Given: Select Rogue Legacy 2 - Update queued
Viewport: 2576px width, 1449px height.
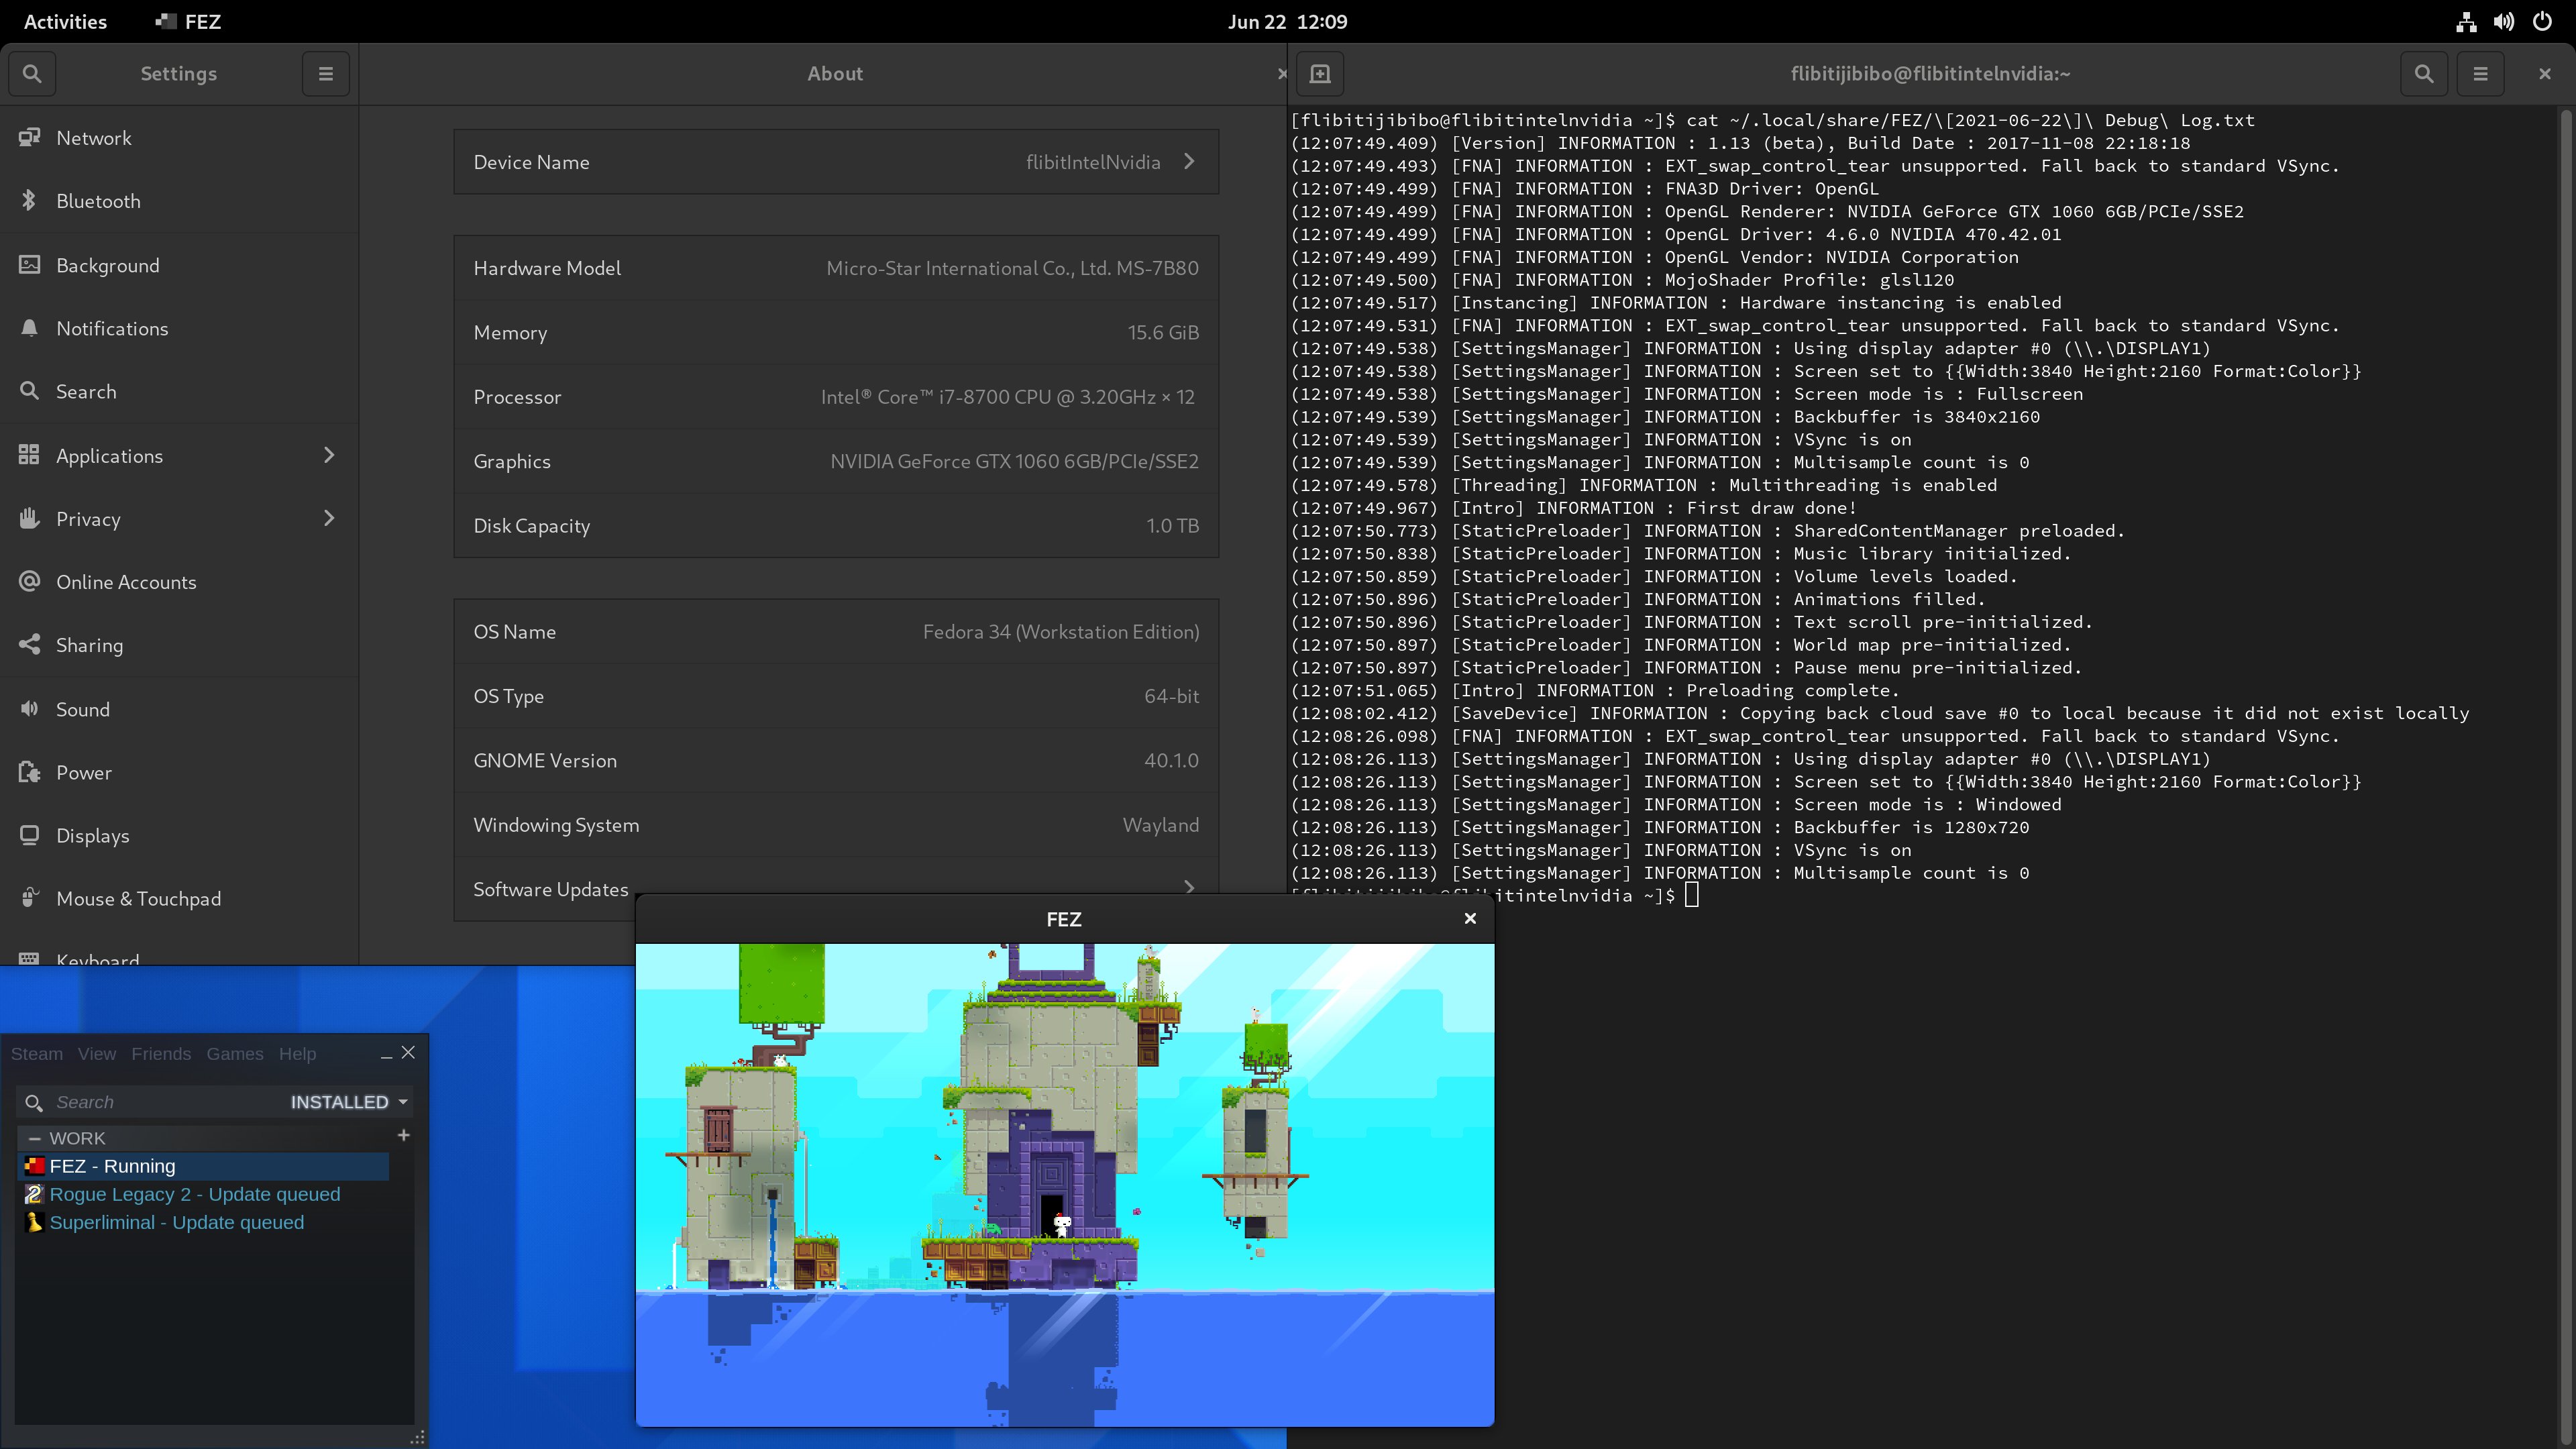Looking at the screenshot, I should pos(204,1194).
